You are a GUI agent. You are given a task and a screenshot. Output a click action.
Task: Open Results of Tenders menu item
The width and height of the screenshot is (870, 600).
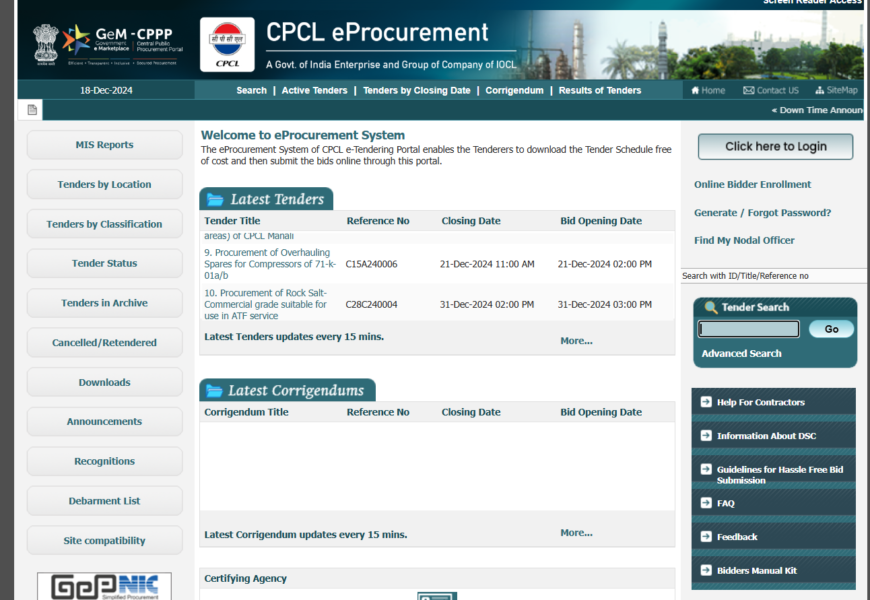point(599,90)
